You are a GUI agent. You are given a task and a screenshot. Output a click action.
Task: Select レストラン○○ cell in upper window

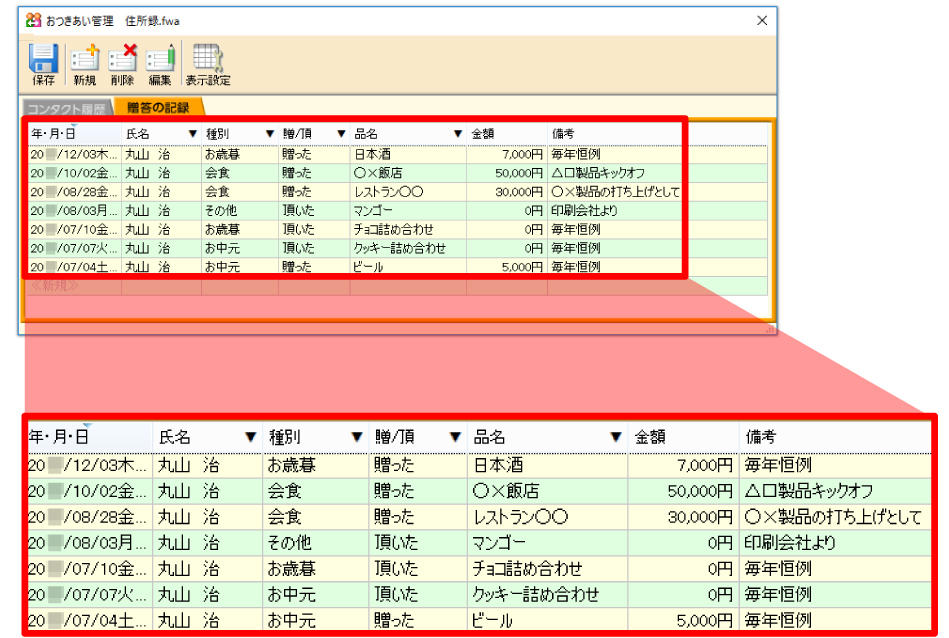[x=408, y=192]
